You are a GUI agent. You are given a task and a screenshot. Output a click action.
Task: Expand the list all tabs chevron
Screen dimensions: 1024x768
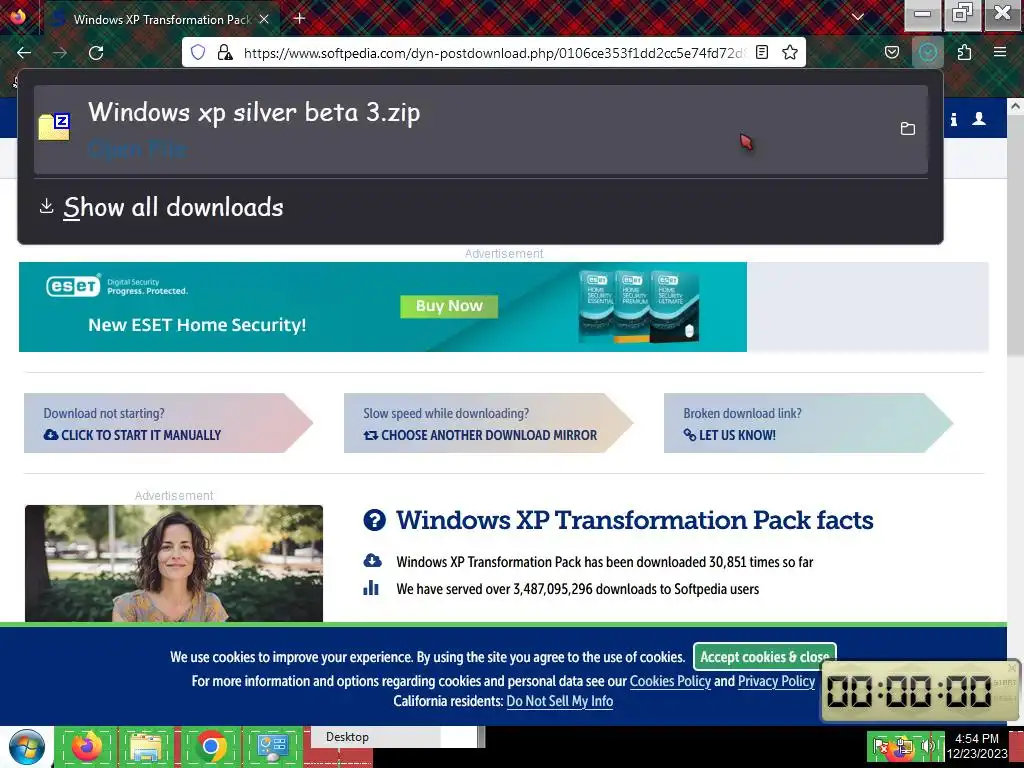[x=857, y=18]
